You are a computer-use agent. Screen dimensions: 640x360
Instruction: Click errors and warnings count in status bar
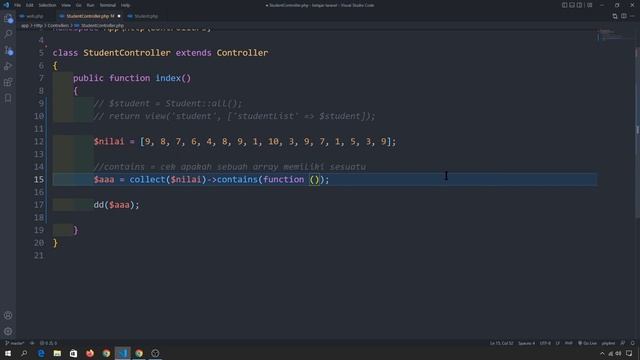coord(49,343)
